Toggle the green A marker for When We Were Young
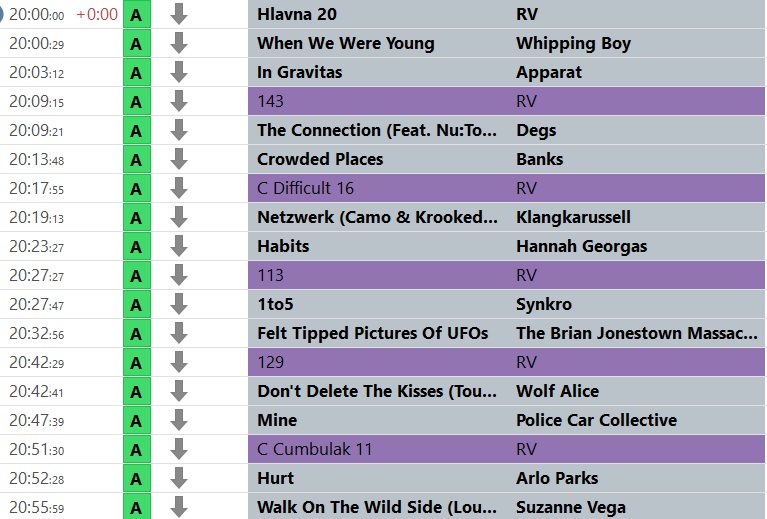 click(136, 44)
